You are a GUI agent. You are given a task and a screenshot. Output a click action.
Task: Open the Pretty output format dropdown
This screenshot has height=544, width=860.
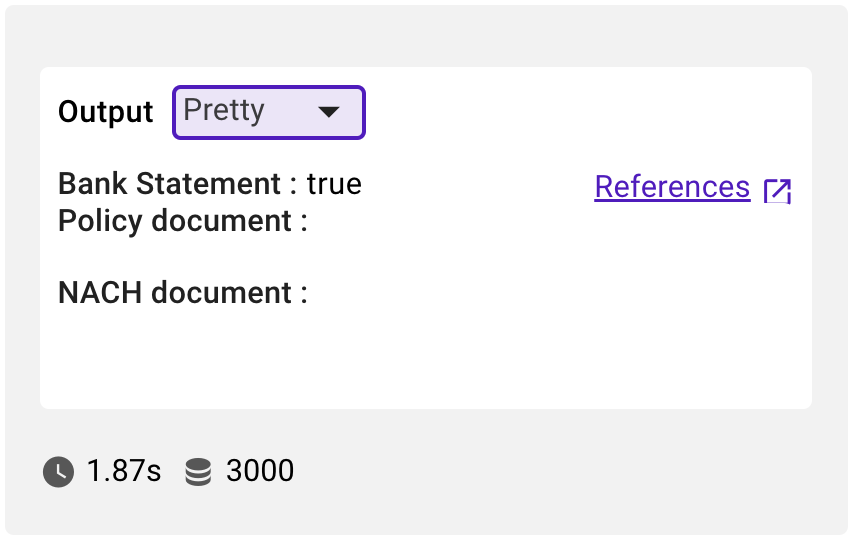(x=269, y=112)
